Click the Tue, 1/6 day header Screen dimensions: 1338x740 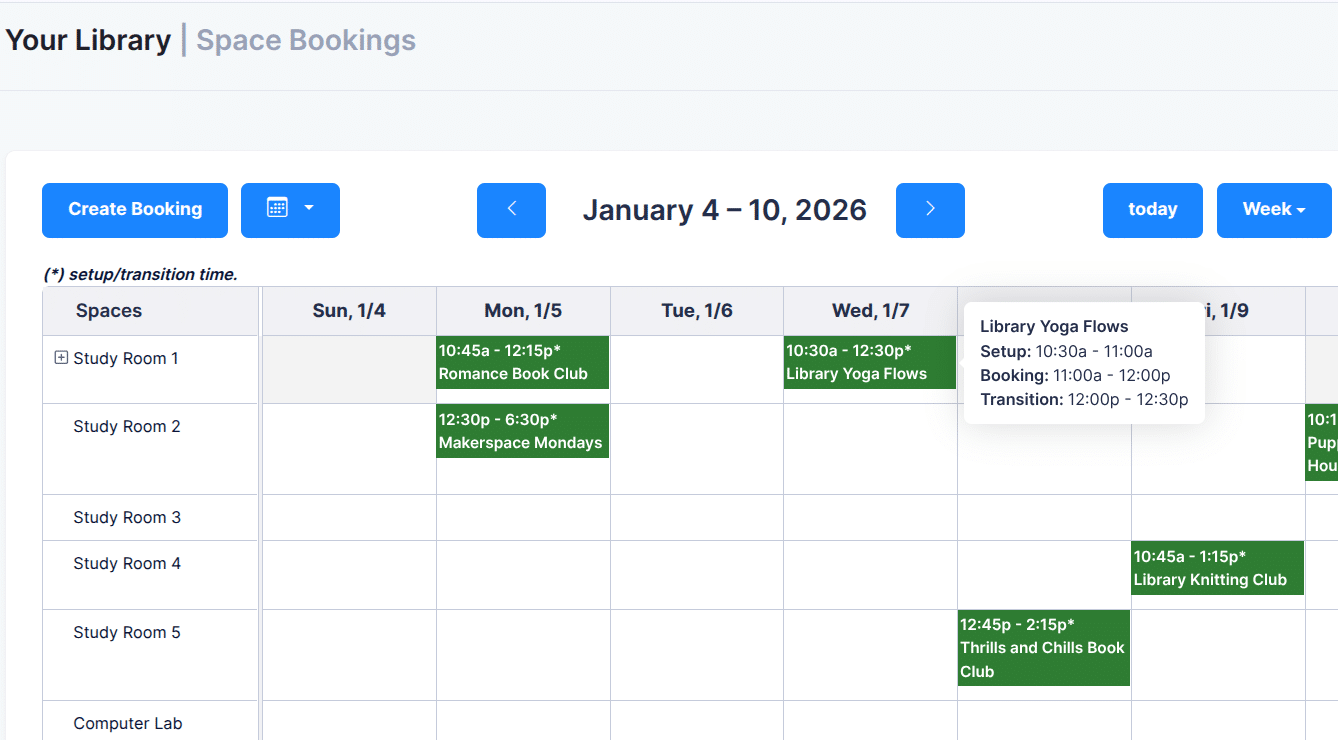pyautogui.click(x=697, y=311)
